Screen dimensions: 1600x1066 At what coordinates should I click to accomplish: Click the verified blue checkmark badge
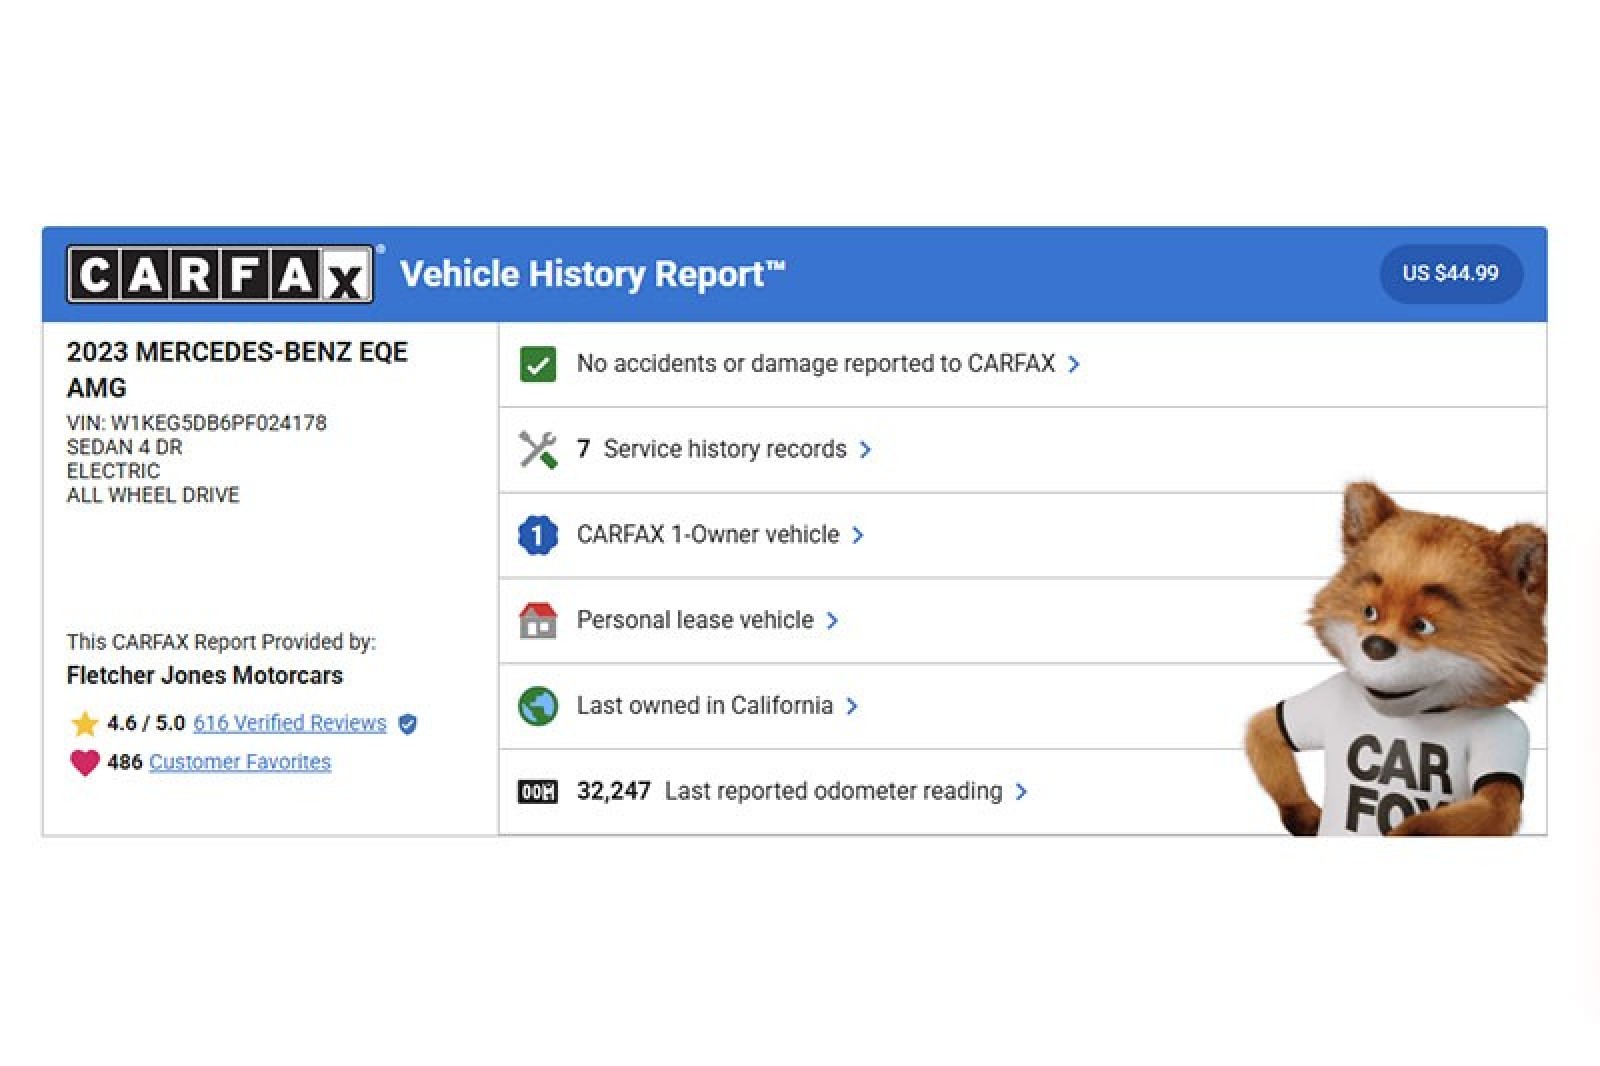pyautogui.click(x=407, y=724)
